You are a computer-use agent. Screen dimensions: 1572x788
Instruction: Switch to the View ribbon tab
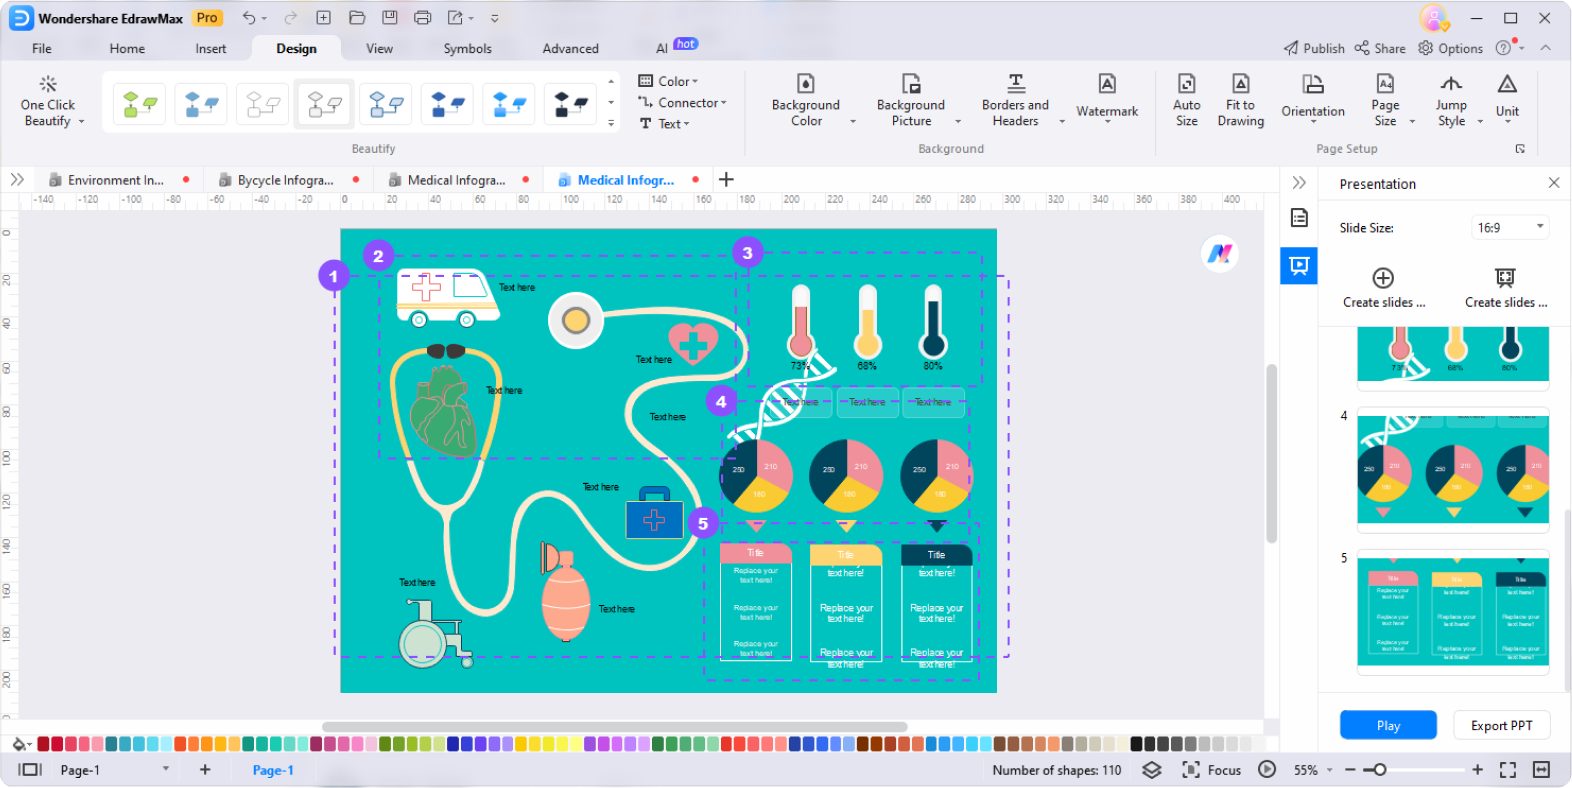coord(379,48)
